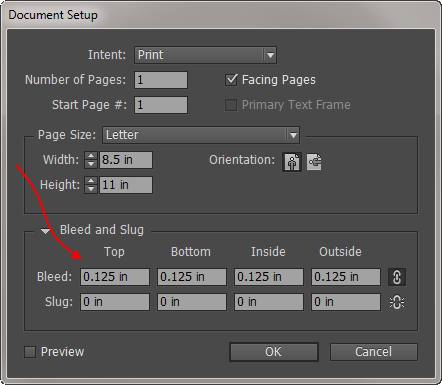Click the Cancel button
This screenshot has height=385, width=442.
pyautogui.click(x=374, y=352)
